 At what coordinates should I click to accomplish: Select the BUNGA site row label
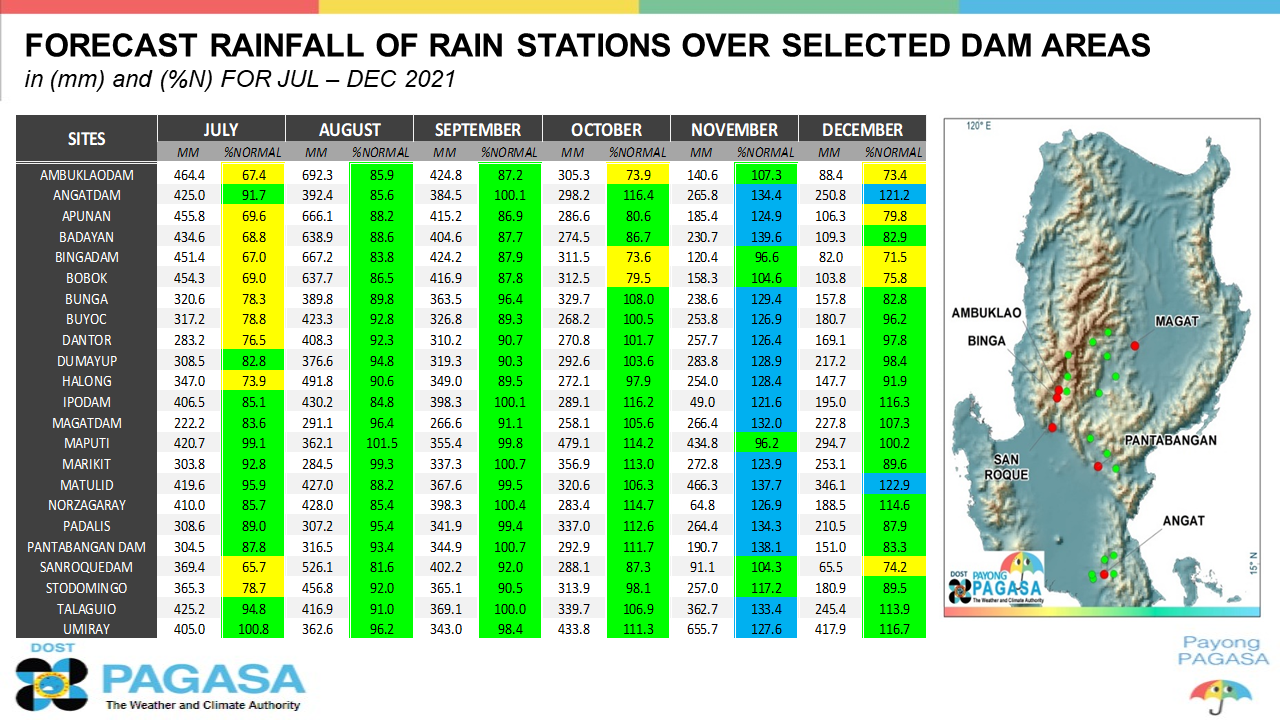[87, 299]
